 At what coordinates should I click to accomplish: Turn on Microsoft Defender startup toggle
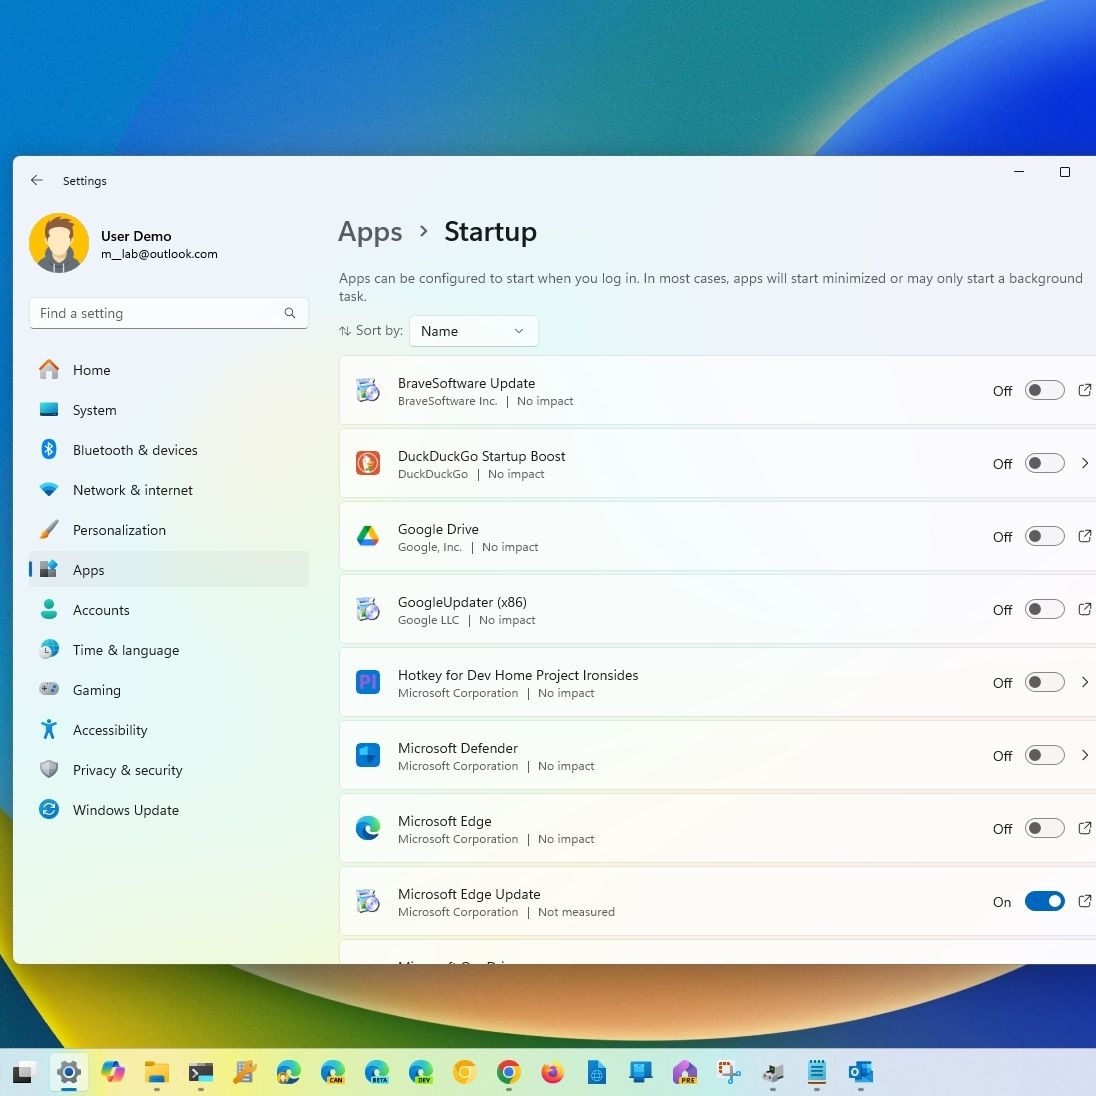point(1044,755)
